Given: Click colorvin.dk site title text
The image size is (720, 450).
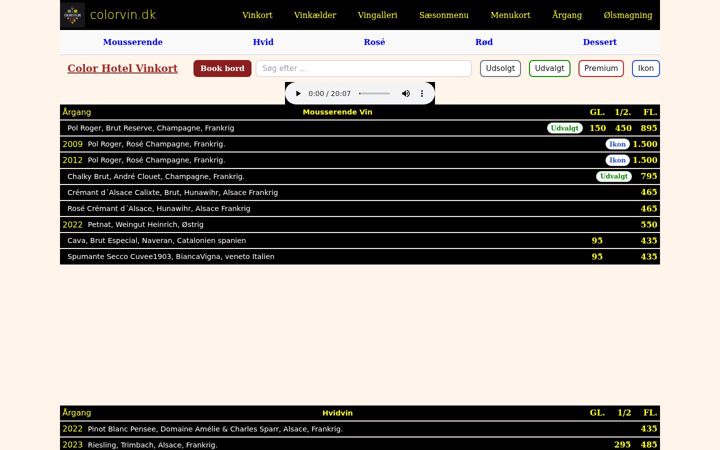Looking at the screenshot, I should pyautogui.click(x=123, y=15).
